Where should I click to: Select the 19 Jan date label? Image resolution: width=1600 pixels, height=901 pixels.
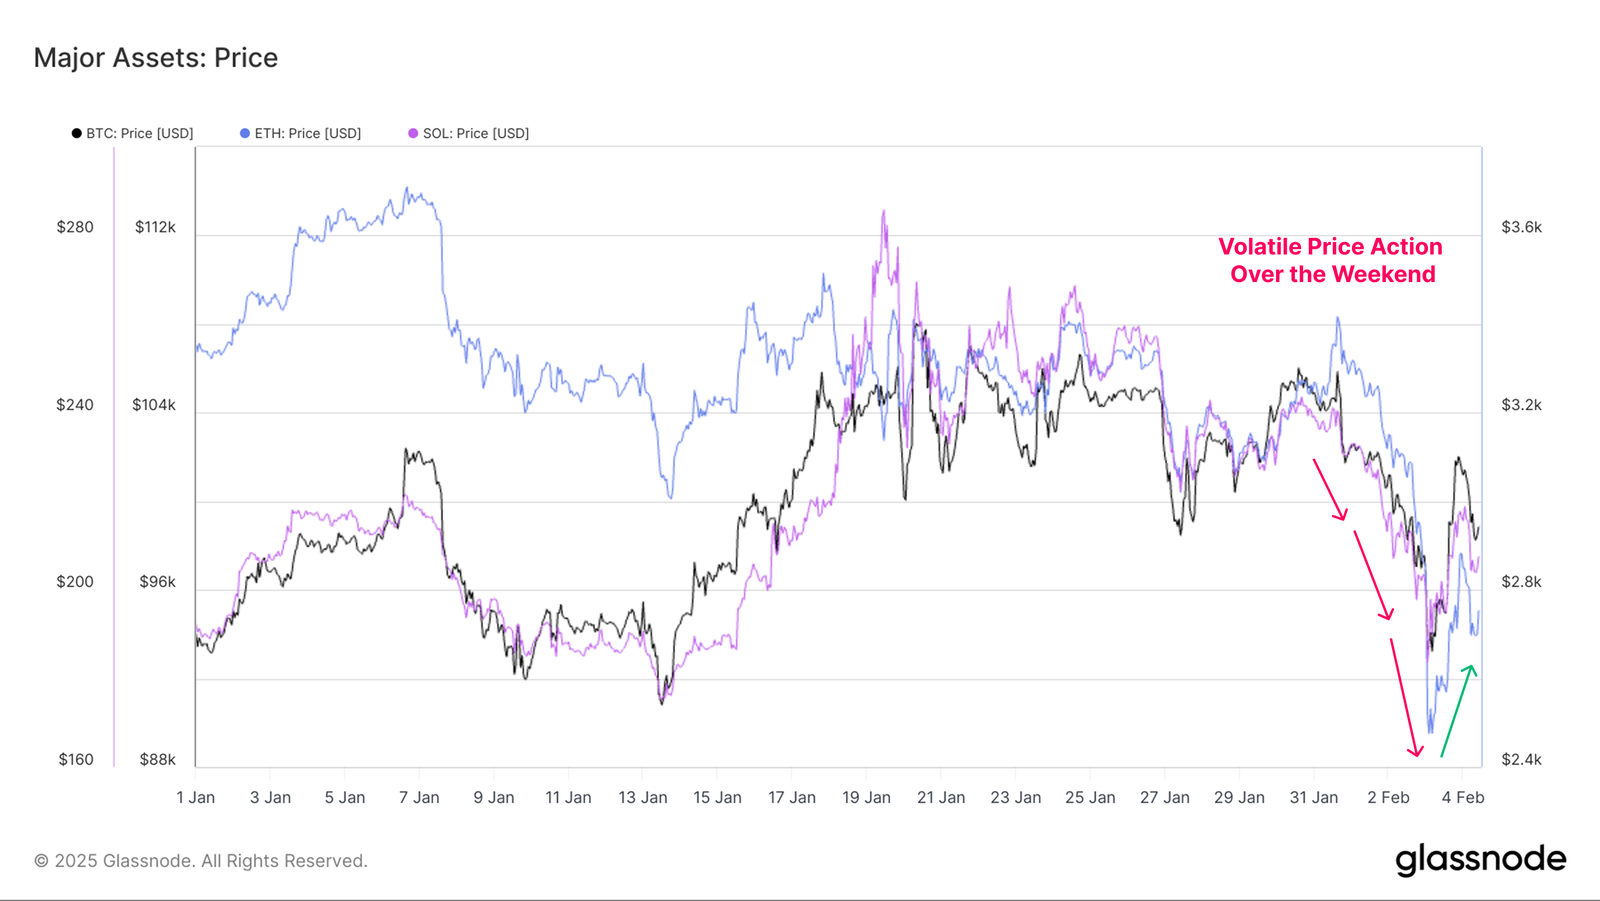(x=866, y=797)
